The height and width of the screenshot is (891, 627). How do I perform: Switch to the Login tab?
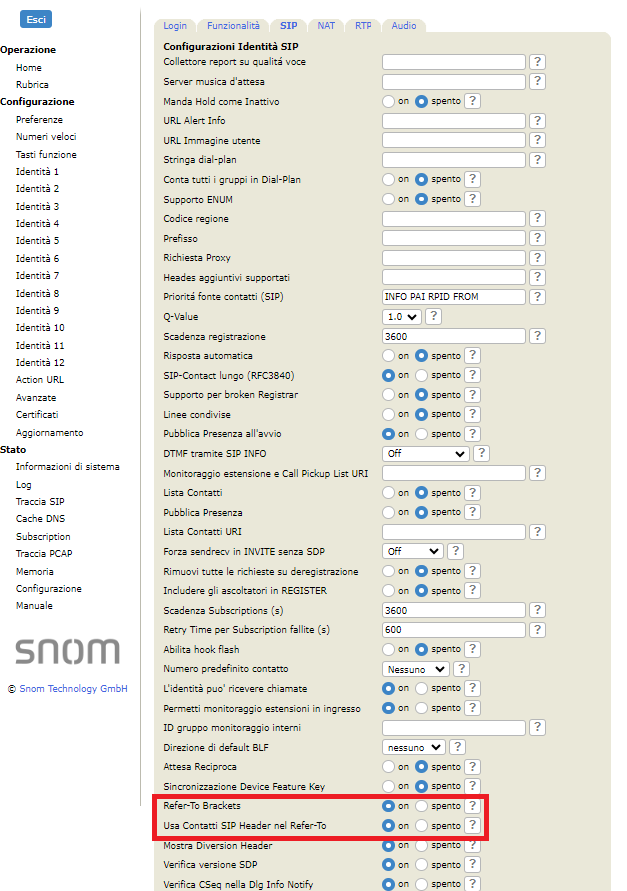pos(175,26)
